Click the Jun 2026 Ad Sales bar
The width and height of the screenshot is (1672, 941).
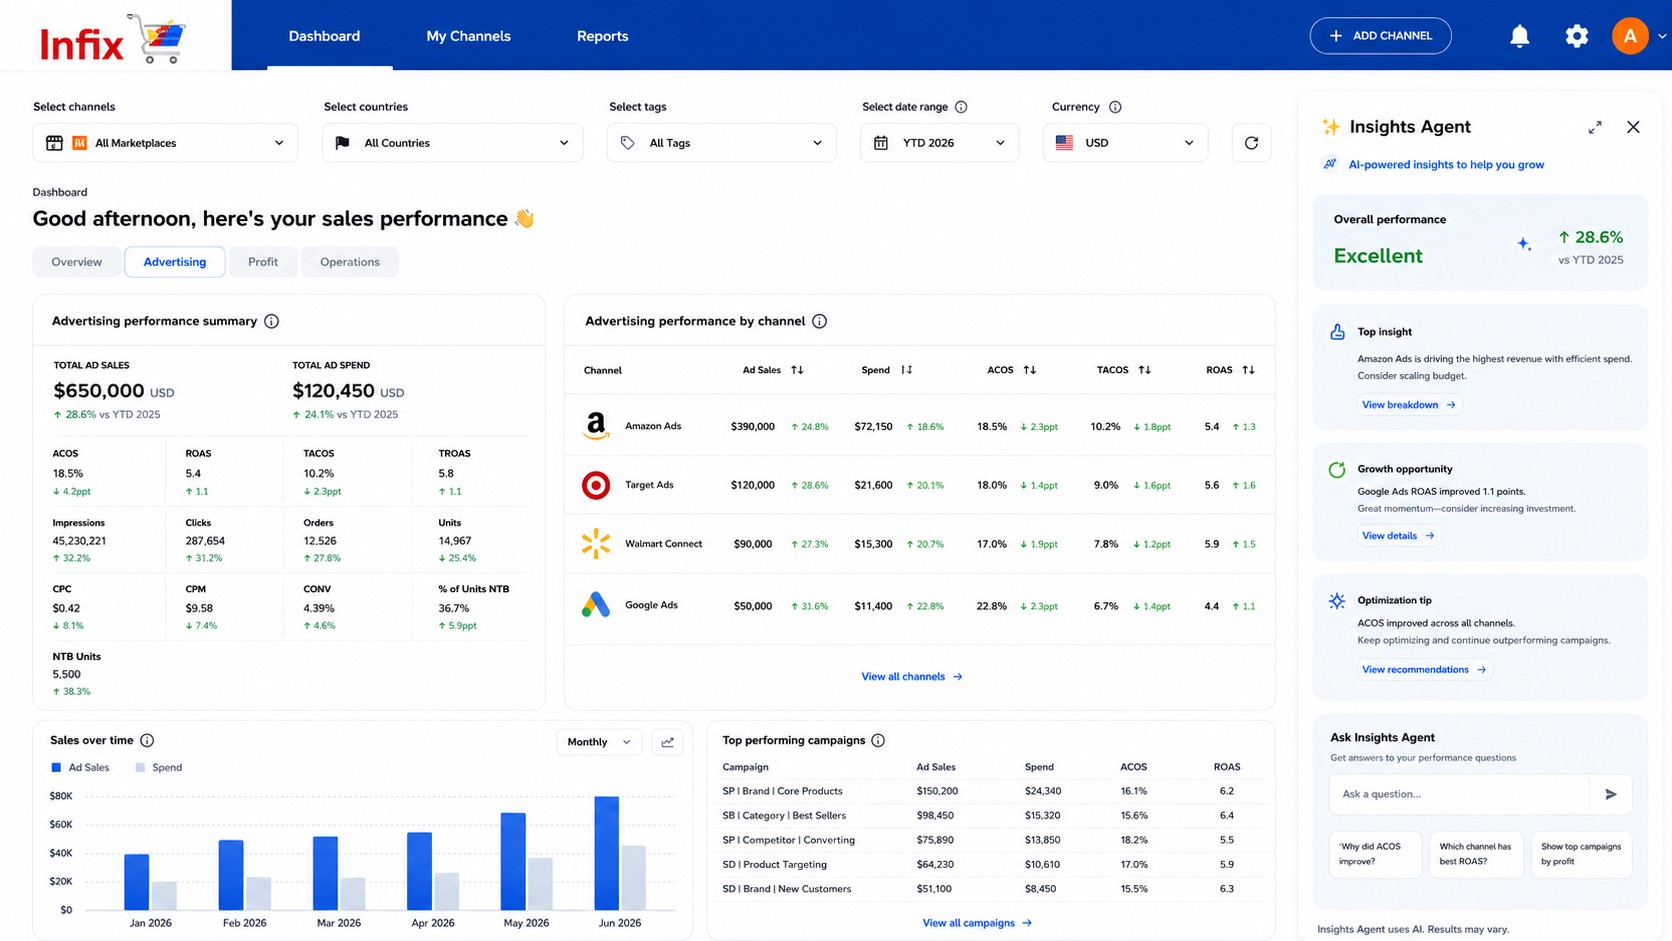607,853
